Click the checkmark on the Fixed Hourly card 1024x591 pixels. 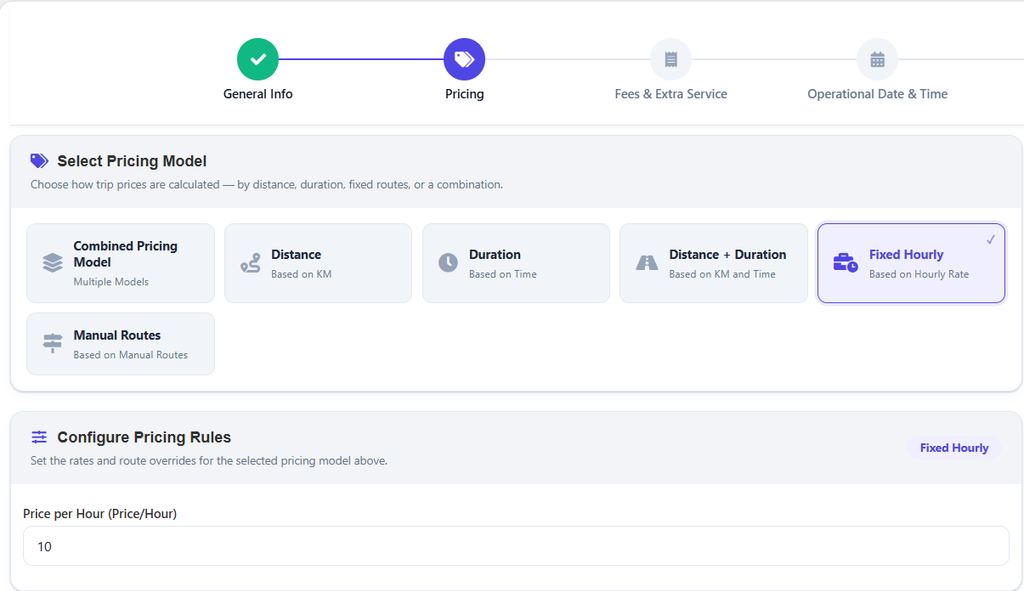coord(991,239)
